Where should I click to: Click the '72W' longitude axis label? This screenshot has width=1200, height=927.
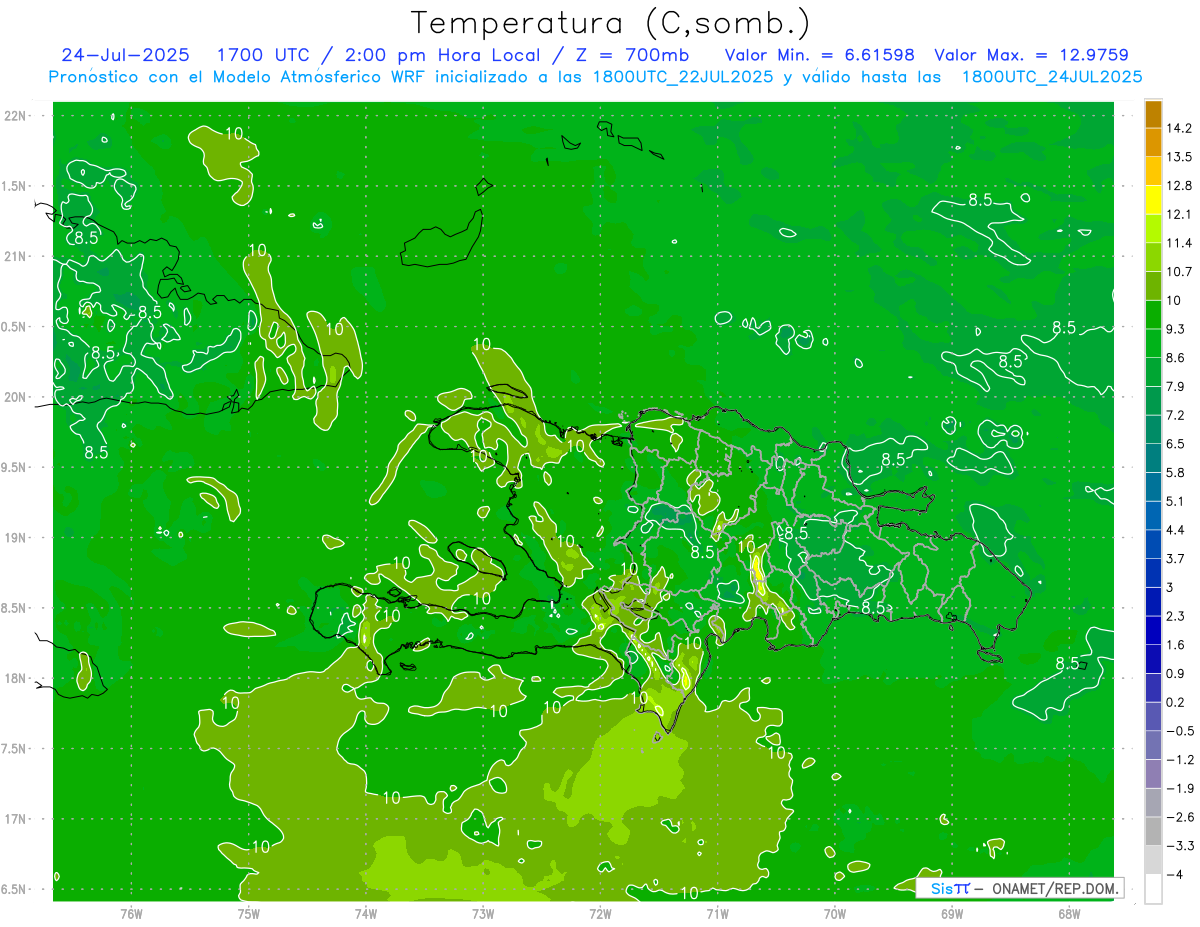[600, 914]
